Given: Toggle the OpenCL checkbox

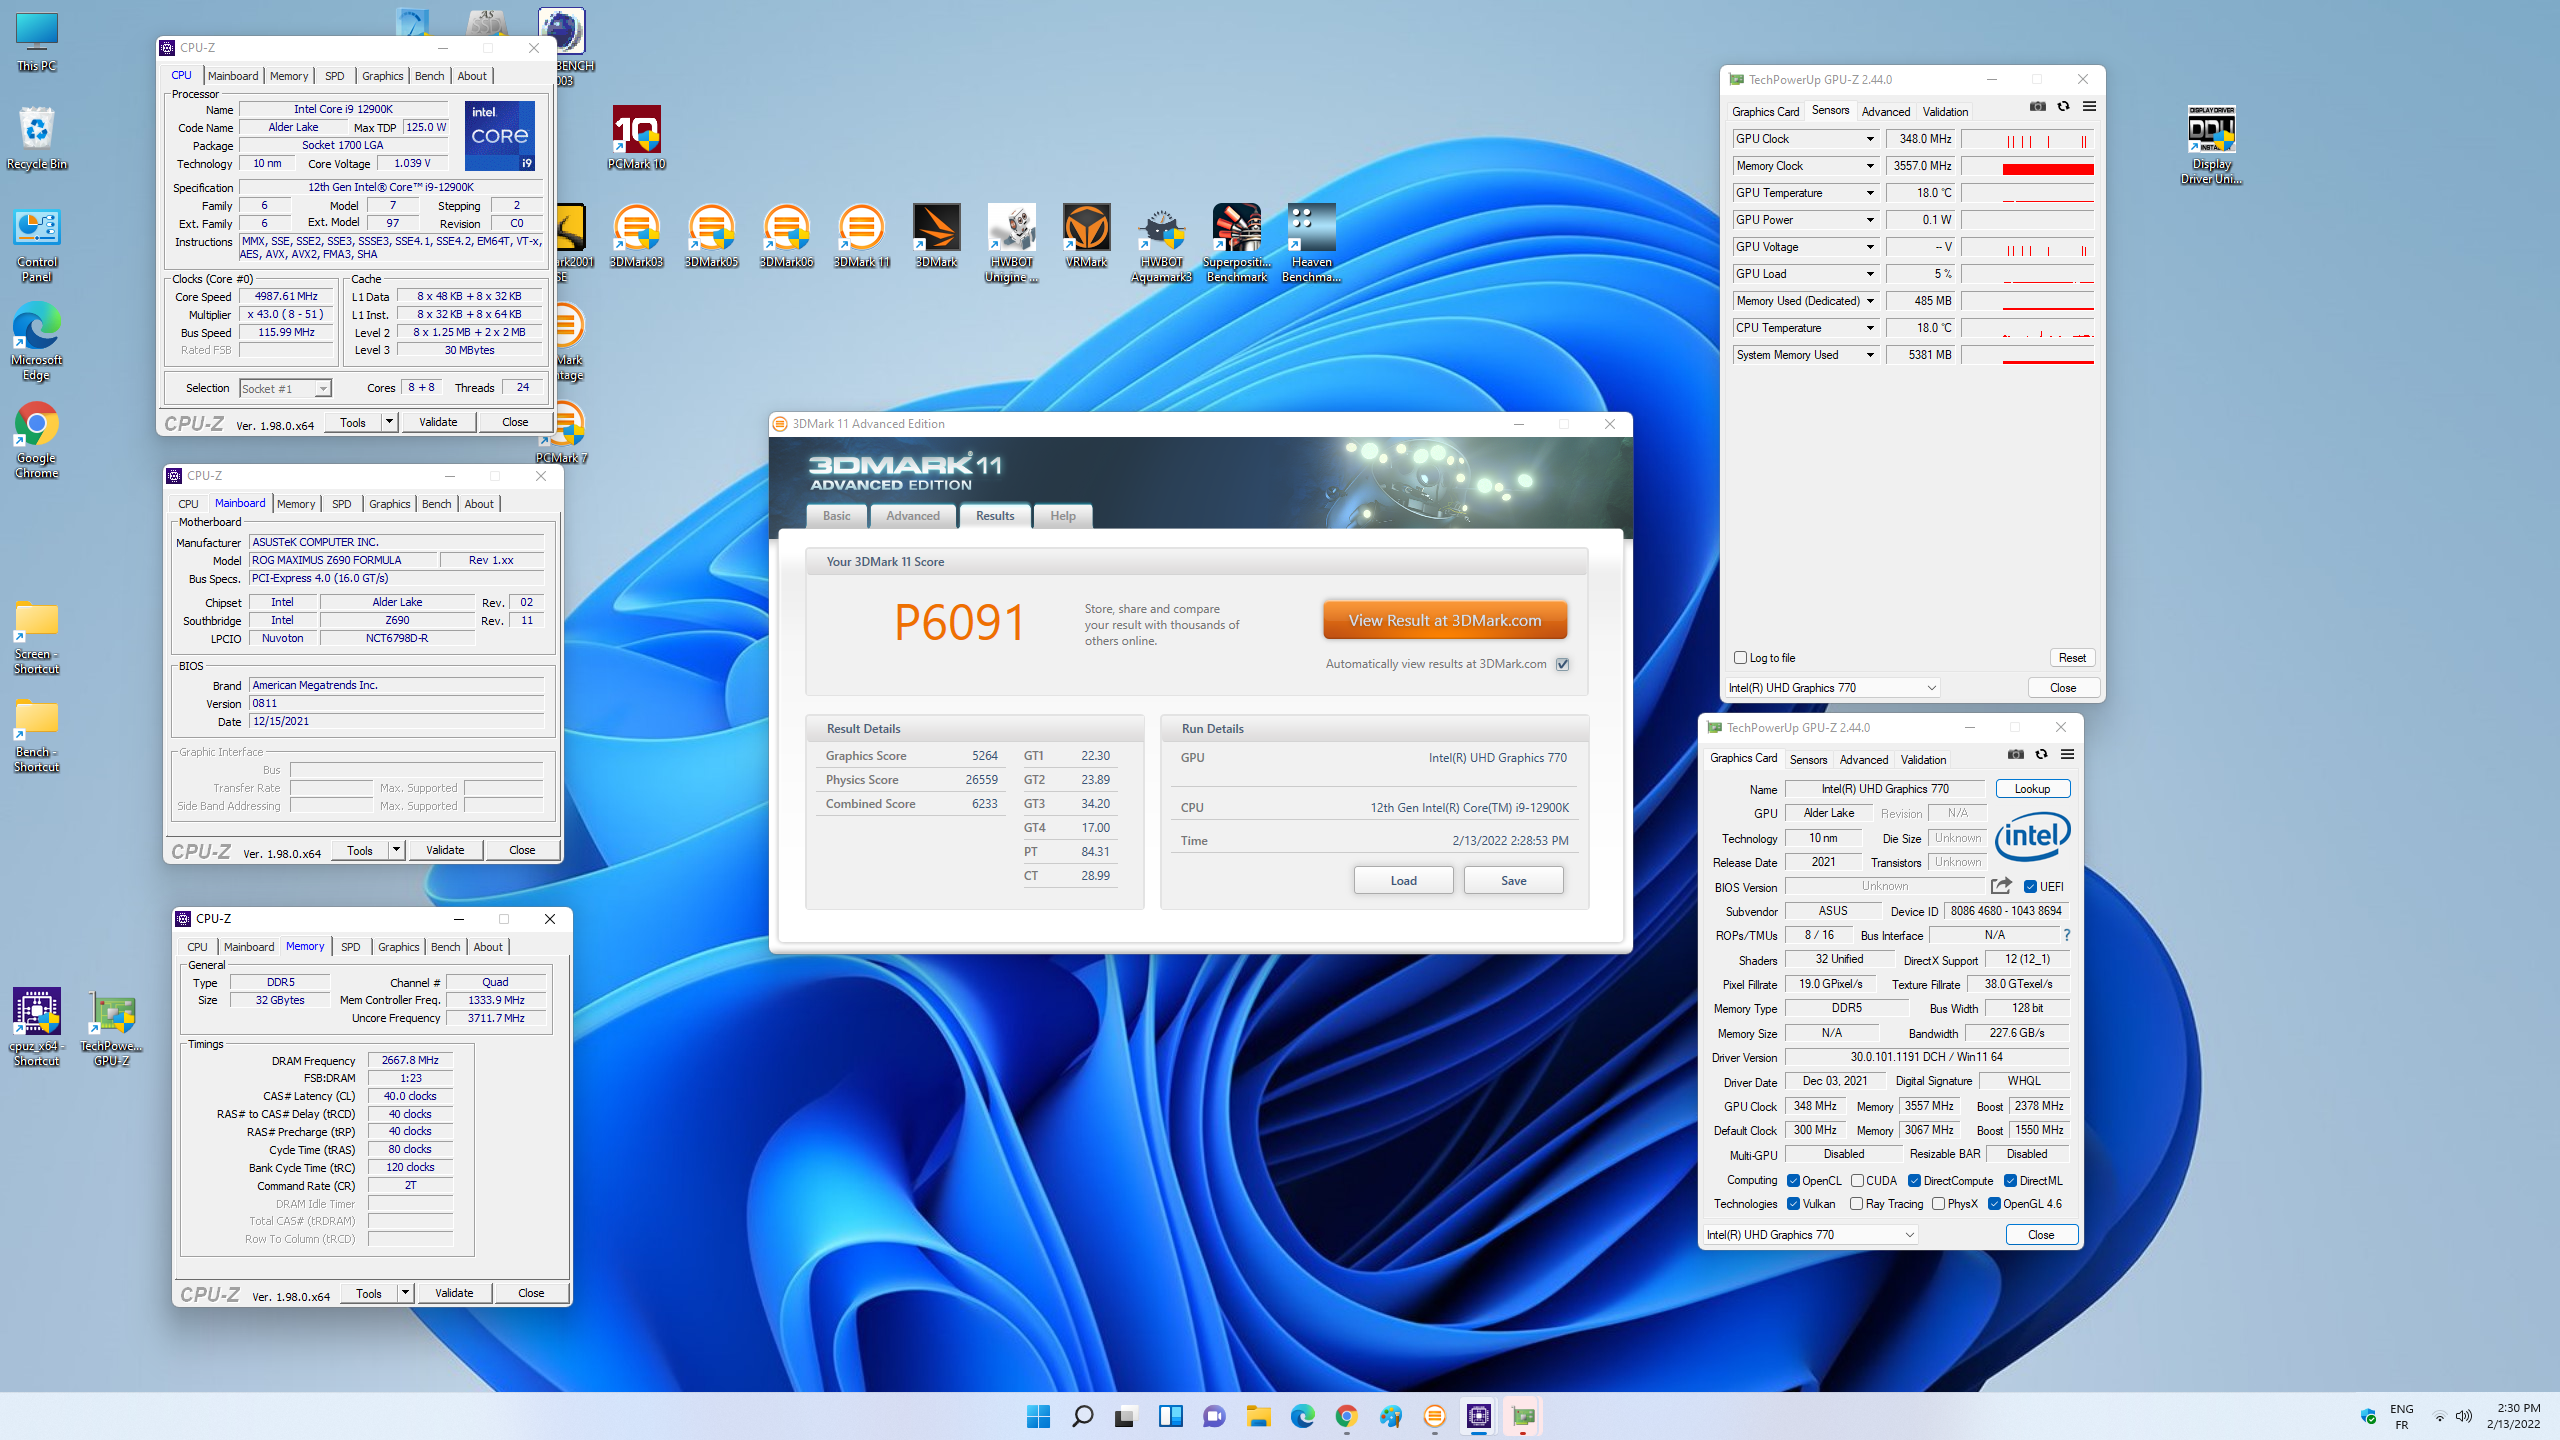Looking at the screenshot, I should click(x=1793, y=1181).
